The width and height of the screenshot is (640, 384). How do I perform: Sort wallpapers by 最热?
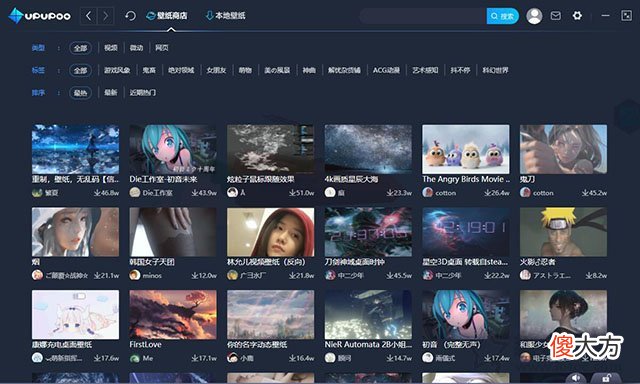pos(80,93)
